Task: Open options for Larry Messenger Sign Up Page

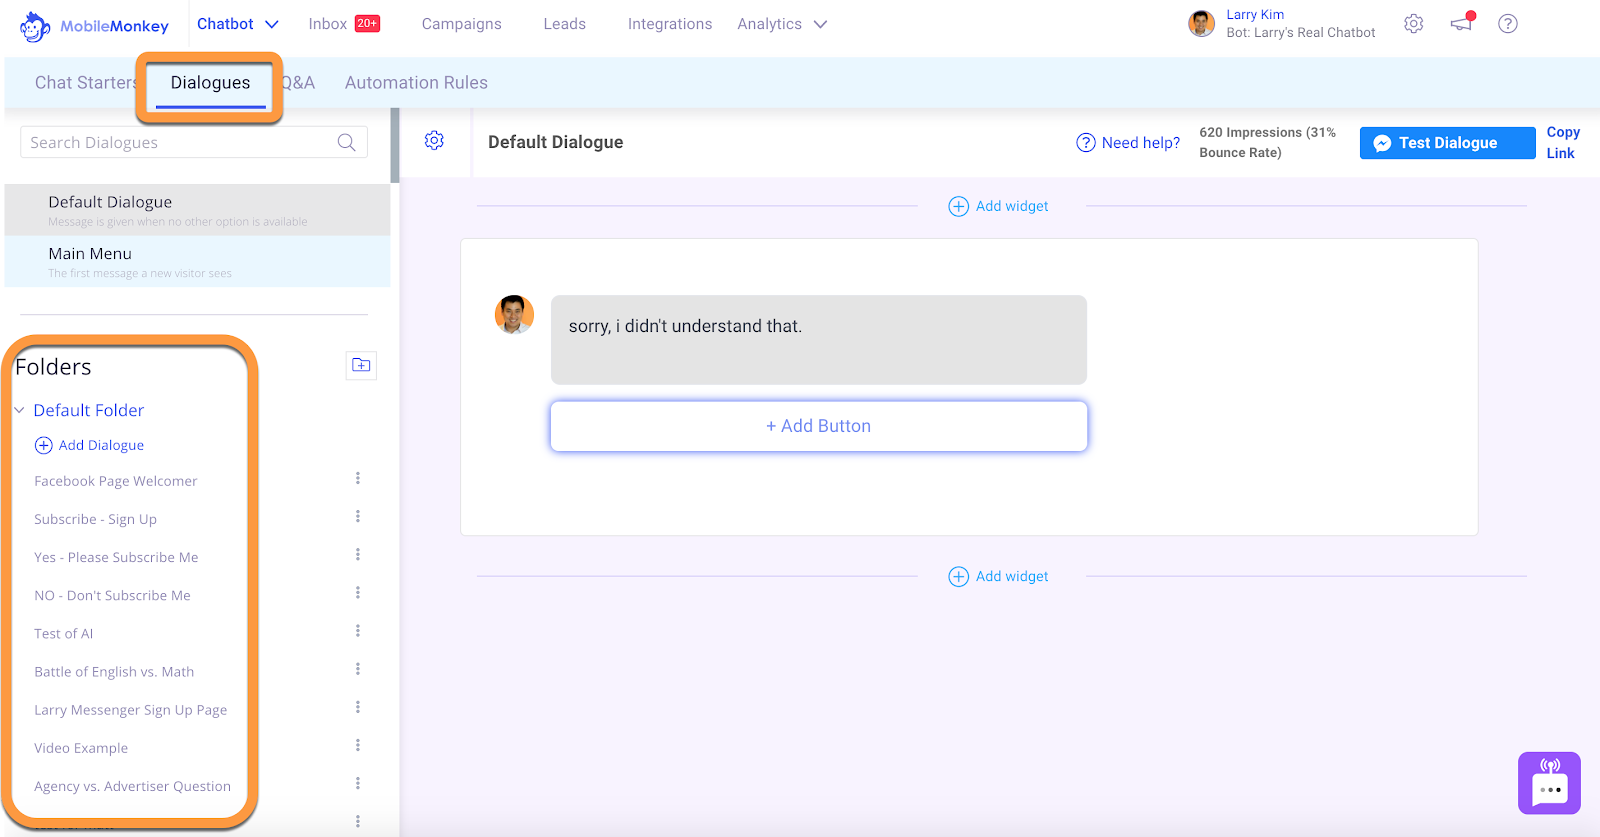Action: (357, 708)
